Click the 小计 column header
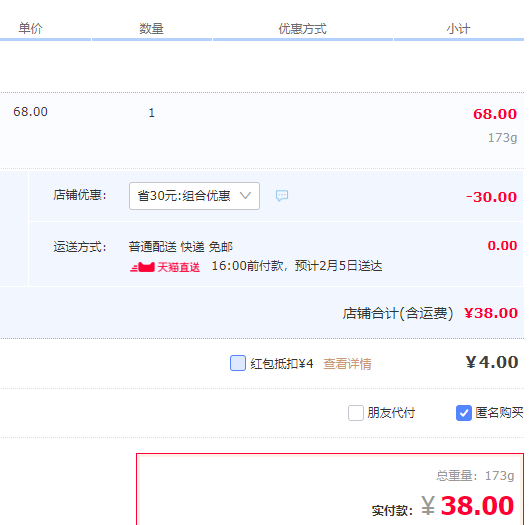Screen dimensions: 529x525 point(458,29)
